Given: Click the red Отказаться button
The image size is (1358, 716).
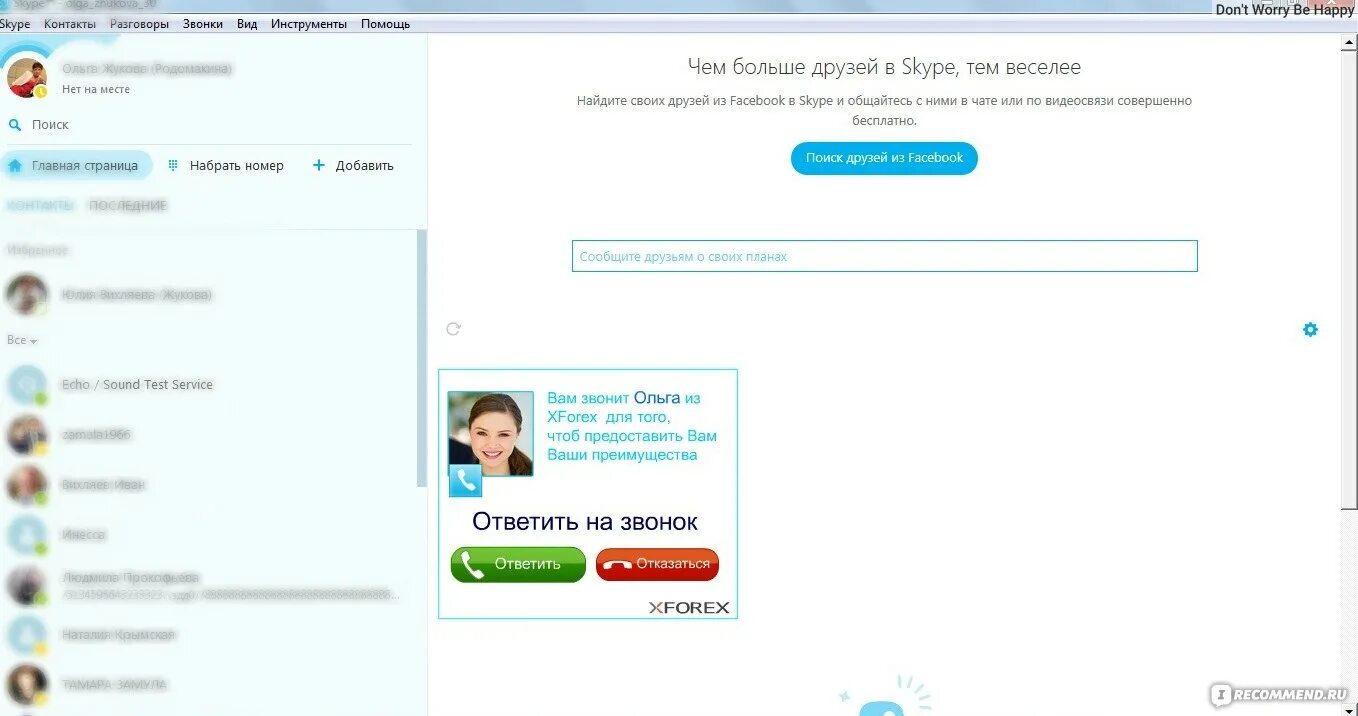Looking at the screenshot, I should pos(657,564).
